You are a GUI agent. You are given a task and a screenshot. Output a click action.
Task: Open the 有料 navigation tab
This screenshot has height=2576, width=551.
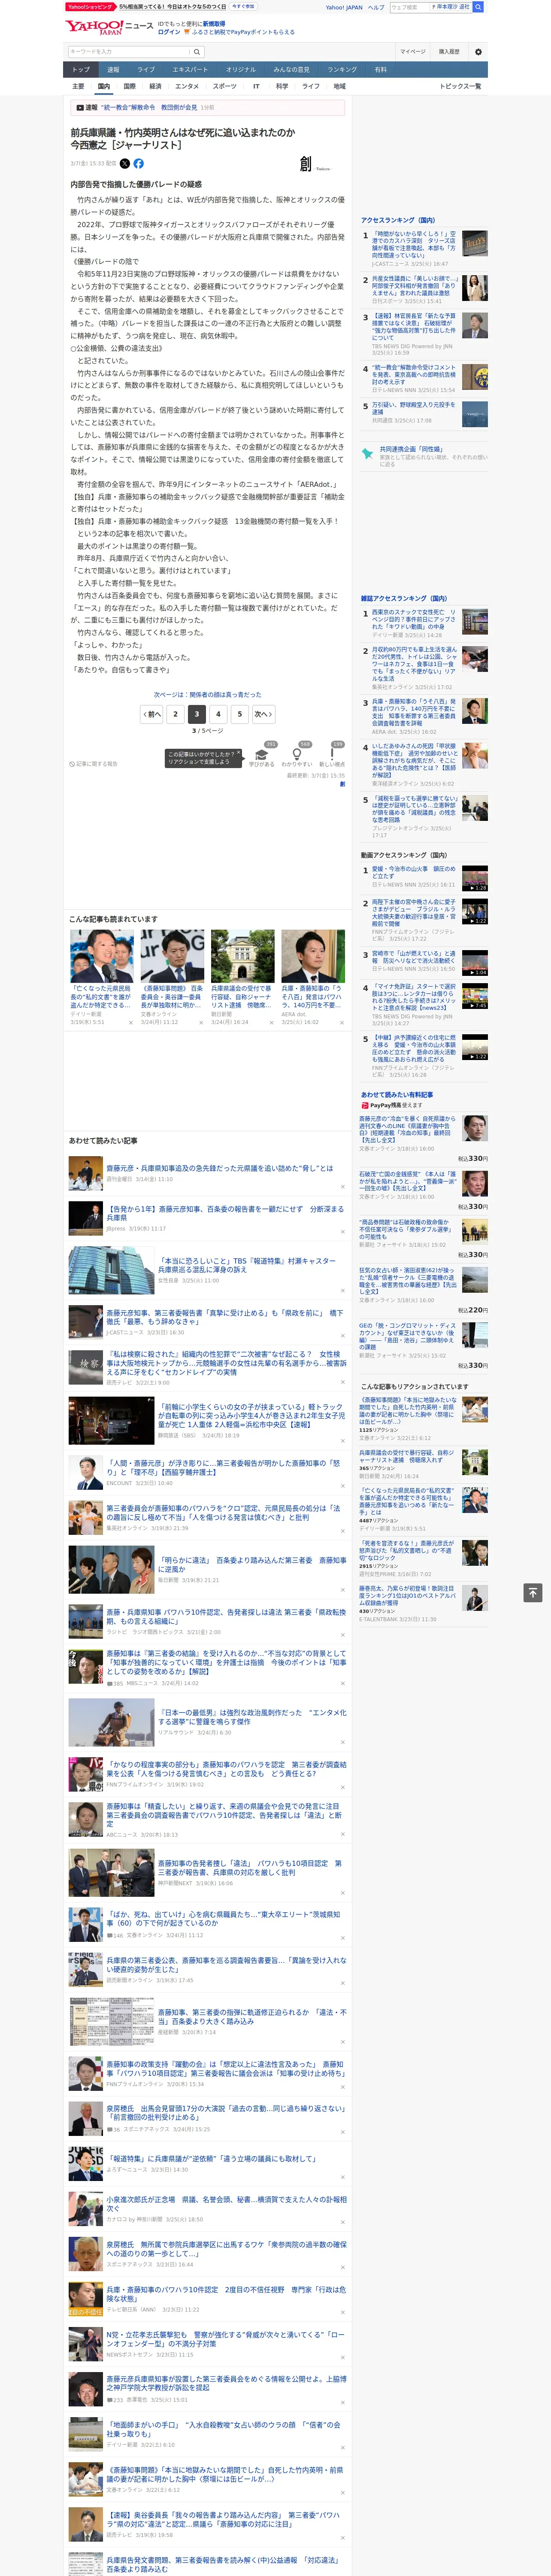coord(380,70)
